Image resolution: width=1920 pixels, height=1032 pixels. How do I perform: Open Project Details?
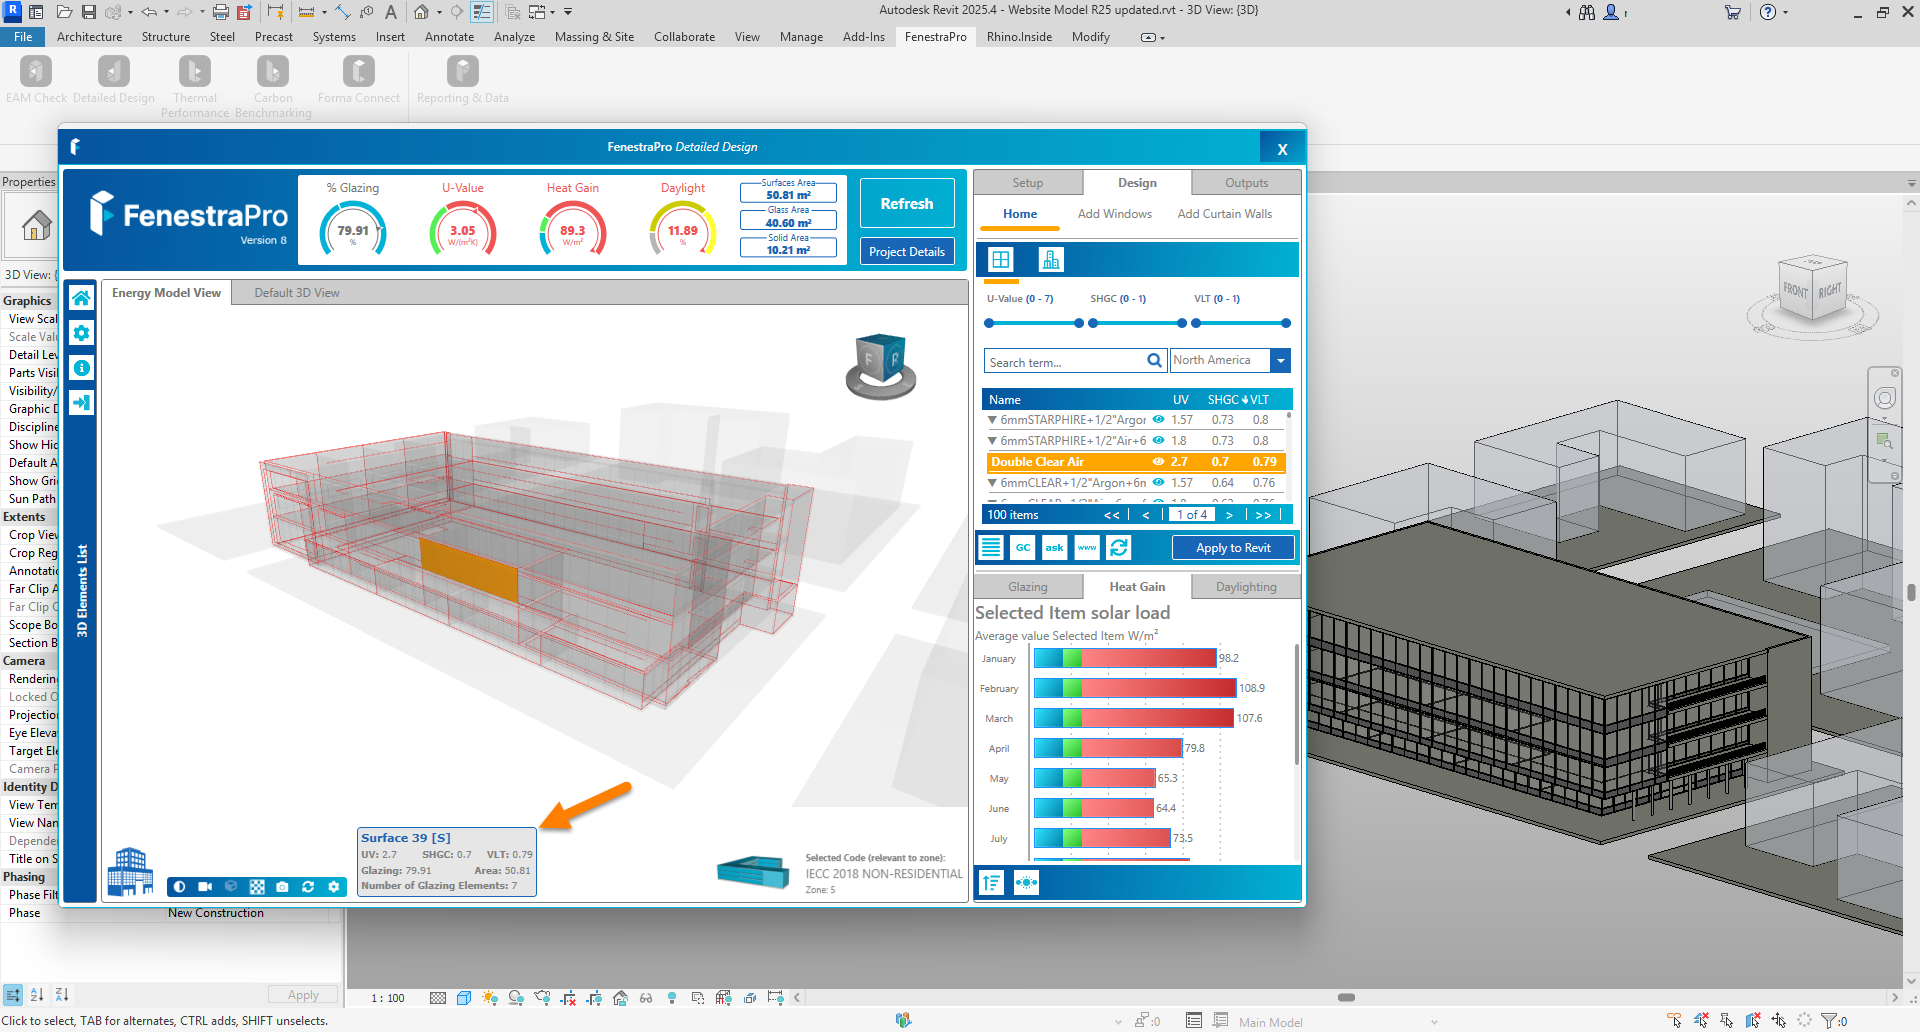(x=907, y=251)
